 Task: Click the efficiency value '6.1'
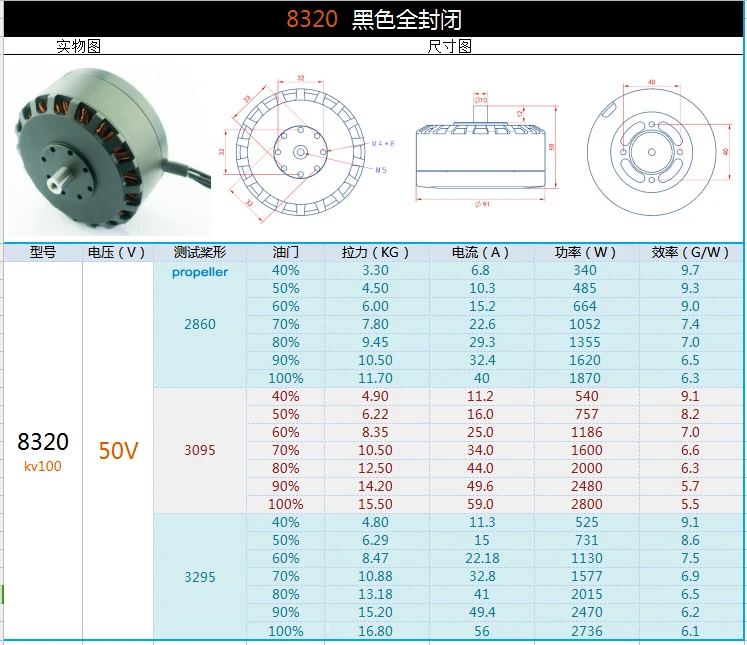690,631
